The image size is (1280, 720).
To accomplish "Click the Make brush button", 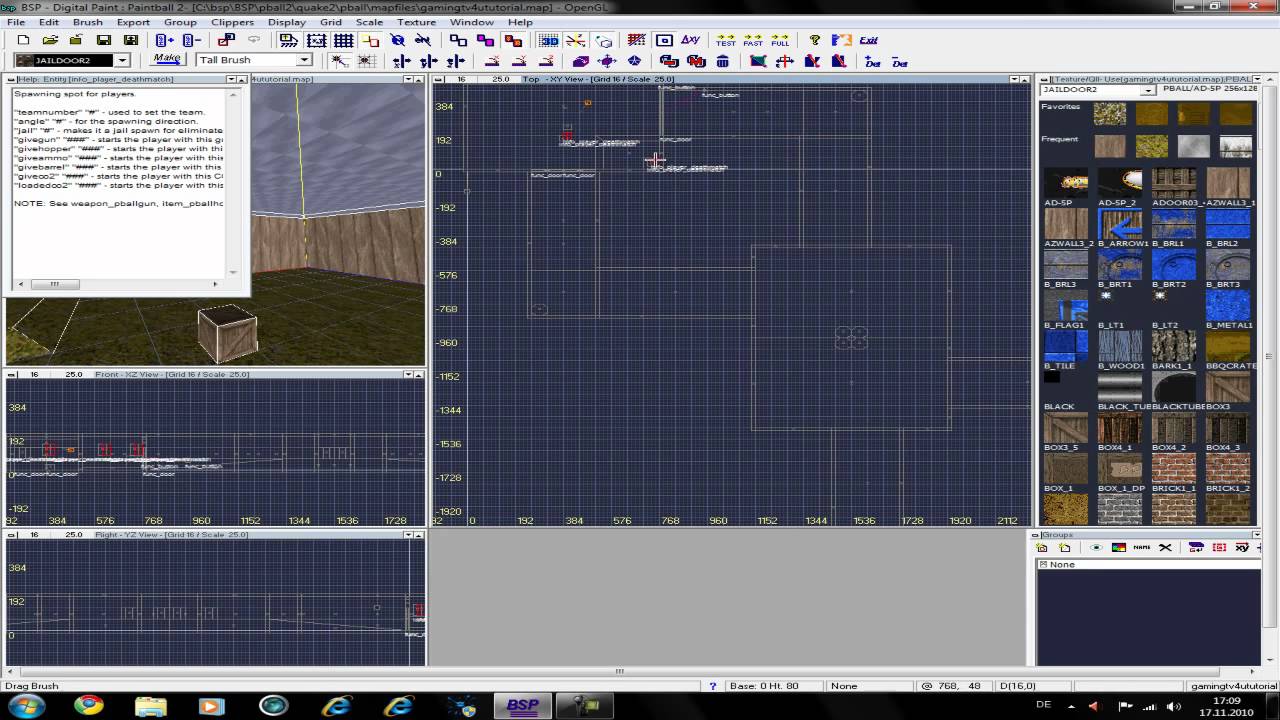I will (x=167, y=60).
